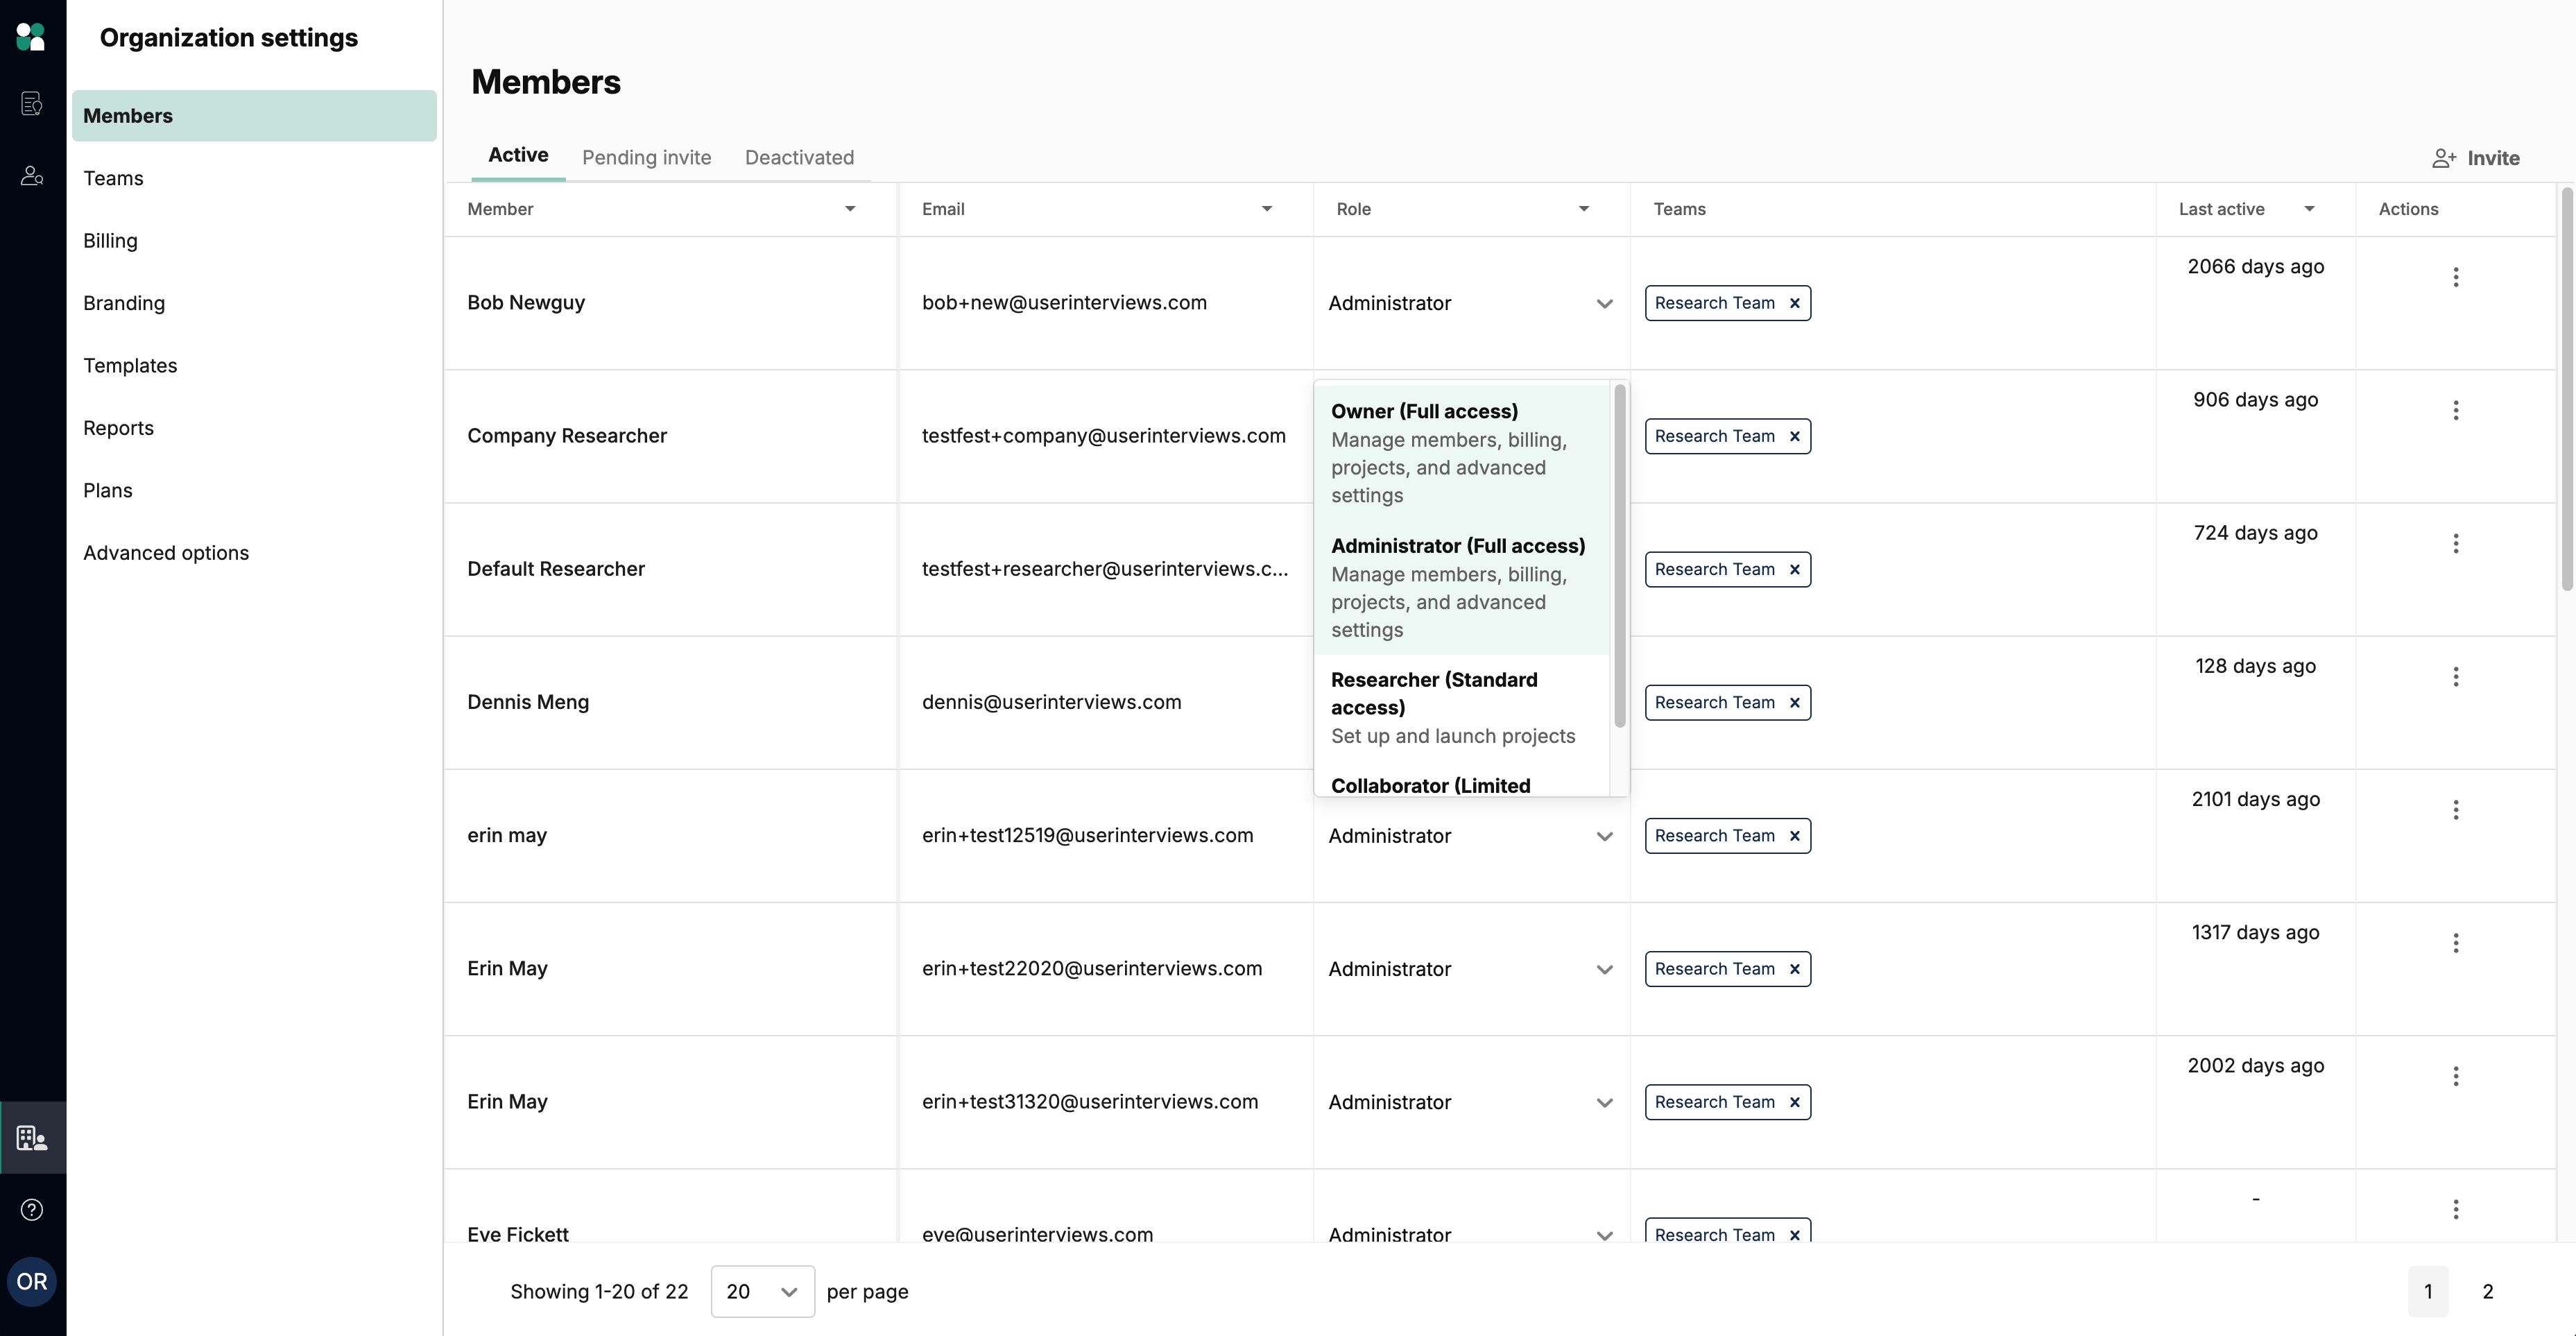The height and width of the screenshot is (1336, 2576).
Task: Switch to Deactivated tab
Action: [799, 158]
